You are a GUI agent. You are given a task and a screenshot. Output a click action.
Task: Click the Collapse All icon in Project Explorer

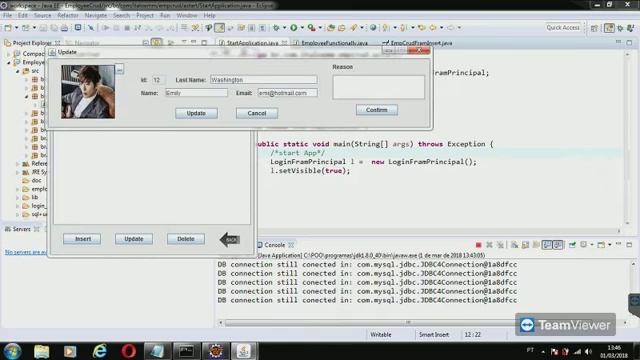[x=146, y=42]
